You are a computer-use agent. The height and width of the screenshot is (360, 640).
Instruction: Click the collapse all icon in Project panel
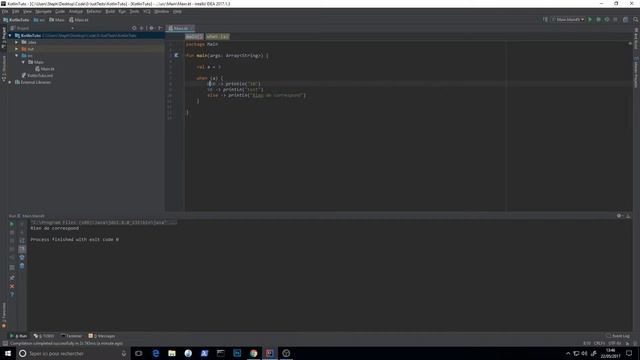[x=142, y=28]
